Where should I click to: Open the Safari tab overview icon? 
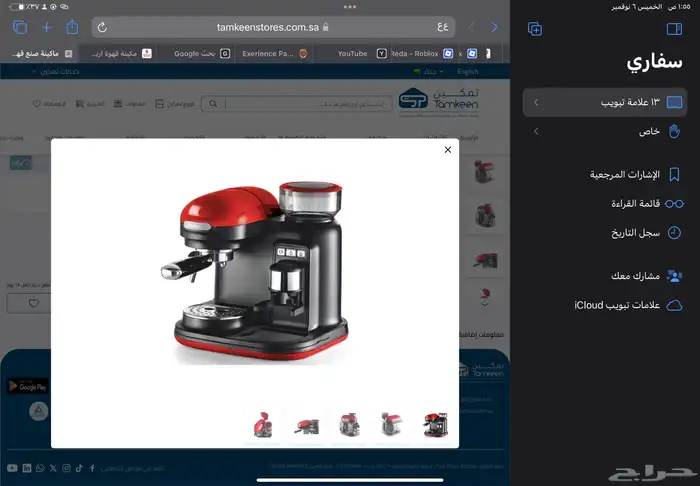(x=20, y=28)
